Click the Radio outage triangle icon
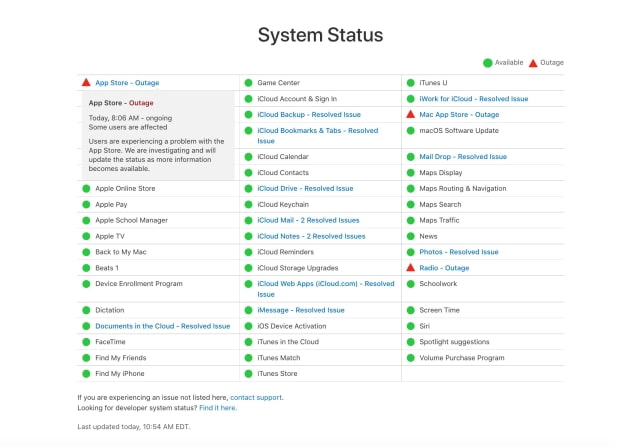The width and height of the screenshot is (640, 447). pyautogui.click(x=410, y=268)
